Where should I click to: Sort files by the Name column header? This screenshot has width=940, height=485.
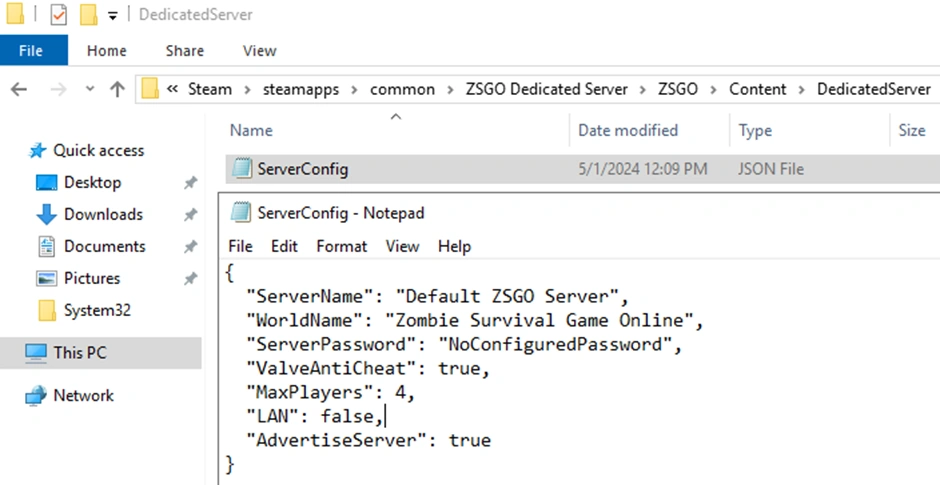(x=251, y=130)
